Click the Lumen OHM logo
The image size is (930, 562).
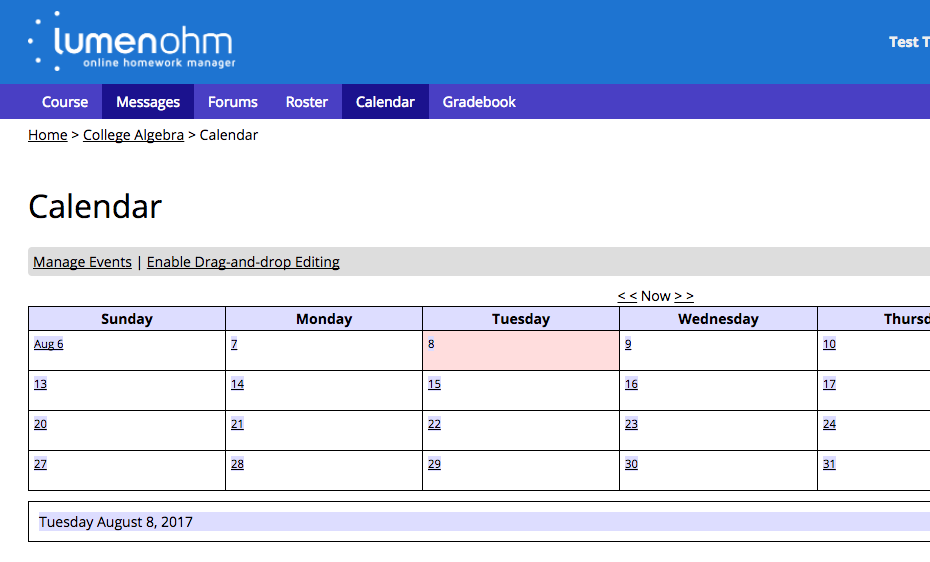click(132, 43)
